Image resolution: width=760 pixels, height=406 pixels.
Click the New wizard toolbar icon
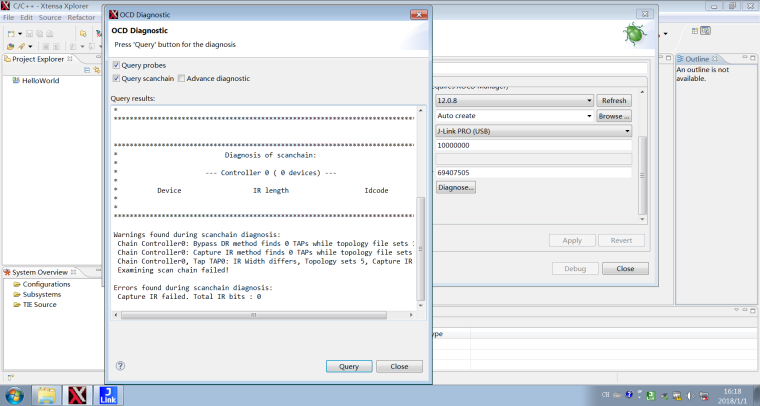coord(11,33)
